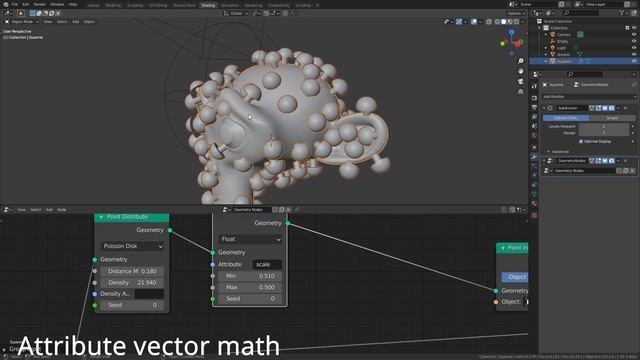Image resolution: width=640 pixels, height=360 pixels.
Task: Open the viewport Options dropdown
Action: tap(516, 13)
